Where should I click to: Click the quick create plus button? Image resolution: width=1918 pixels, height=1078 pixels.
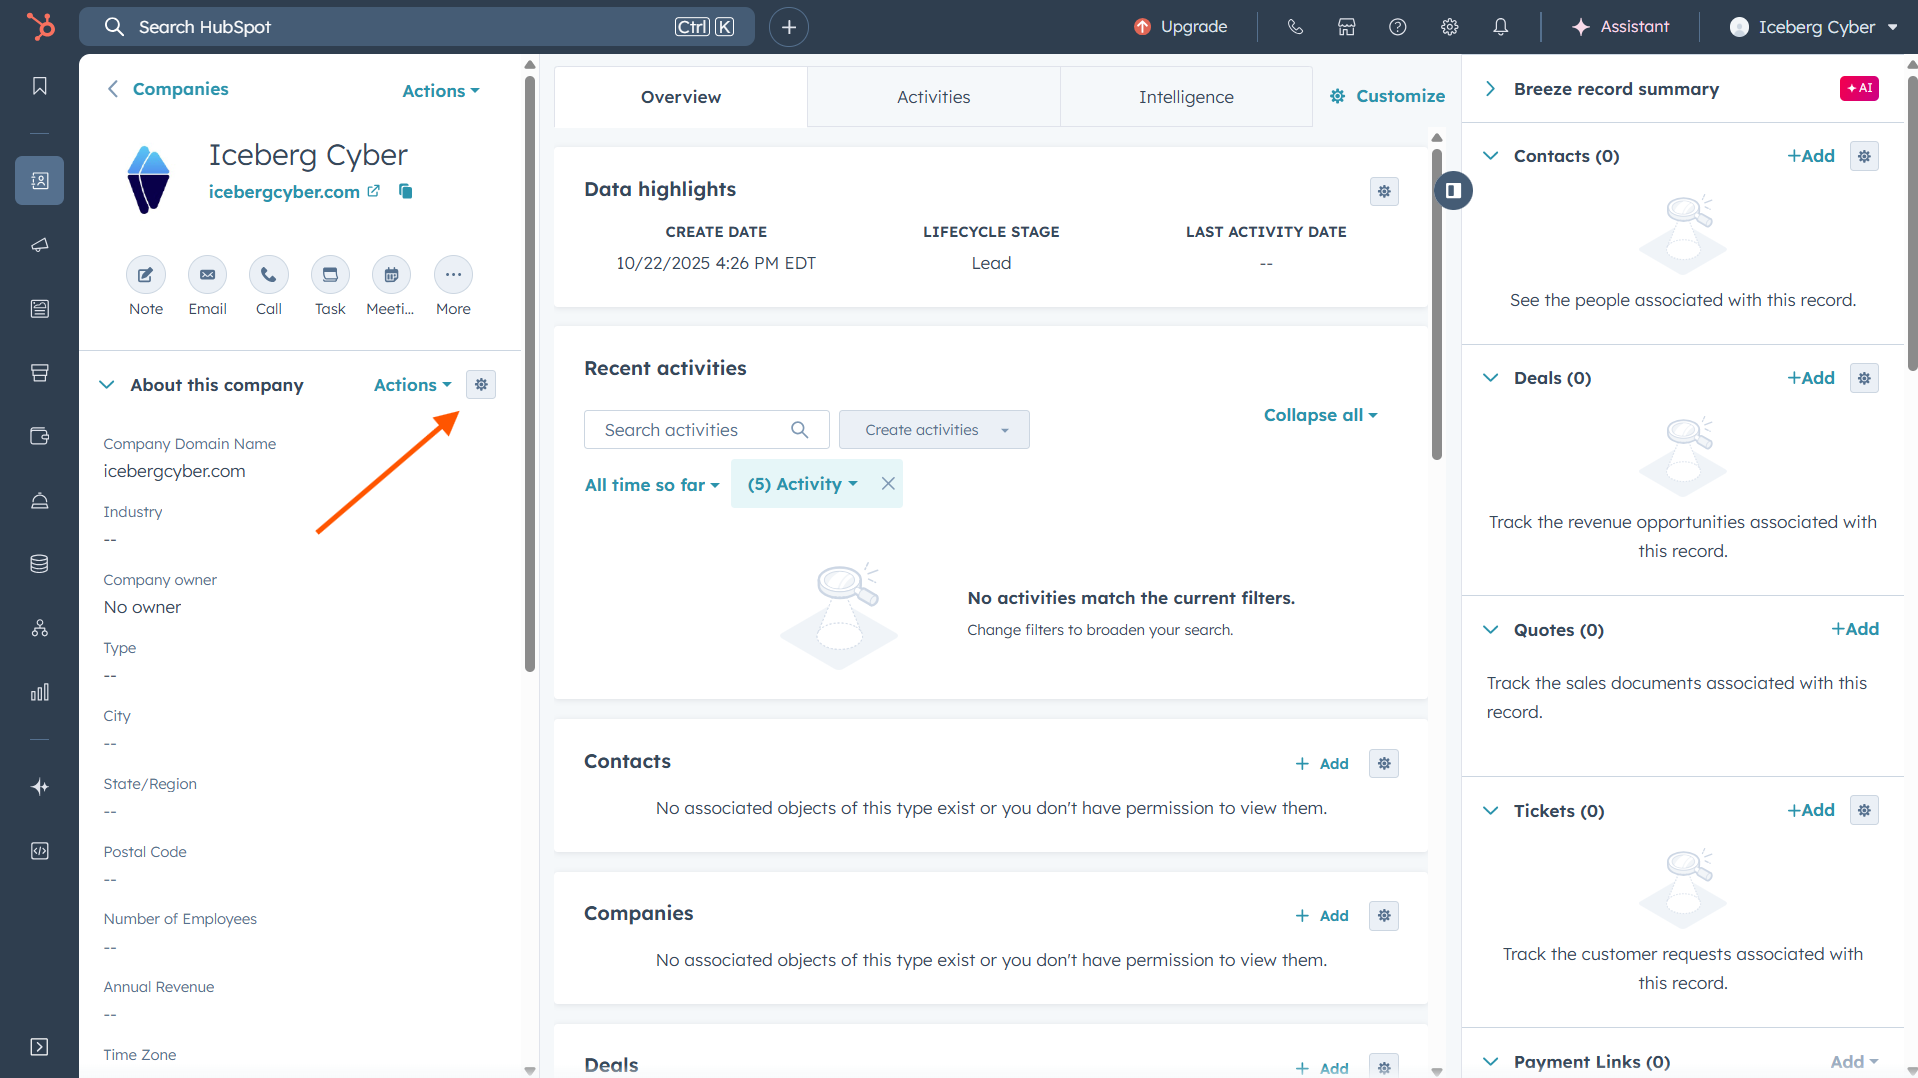coord(789,27)
